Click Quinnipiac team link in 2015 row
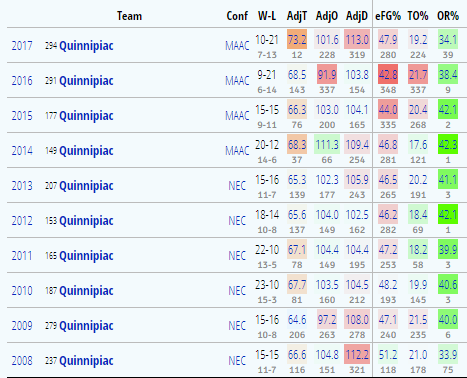Image resolution: width=467 pixels, height=378 pixels. [86, 116]
